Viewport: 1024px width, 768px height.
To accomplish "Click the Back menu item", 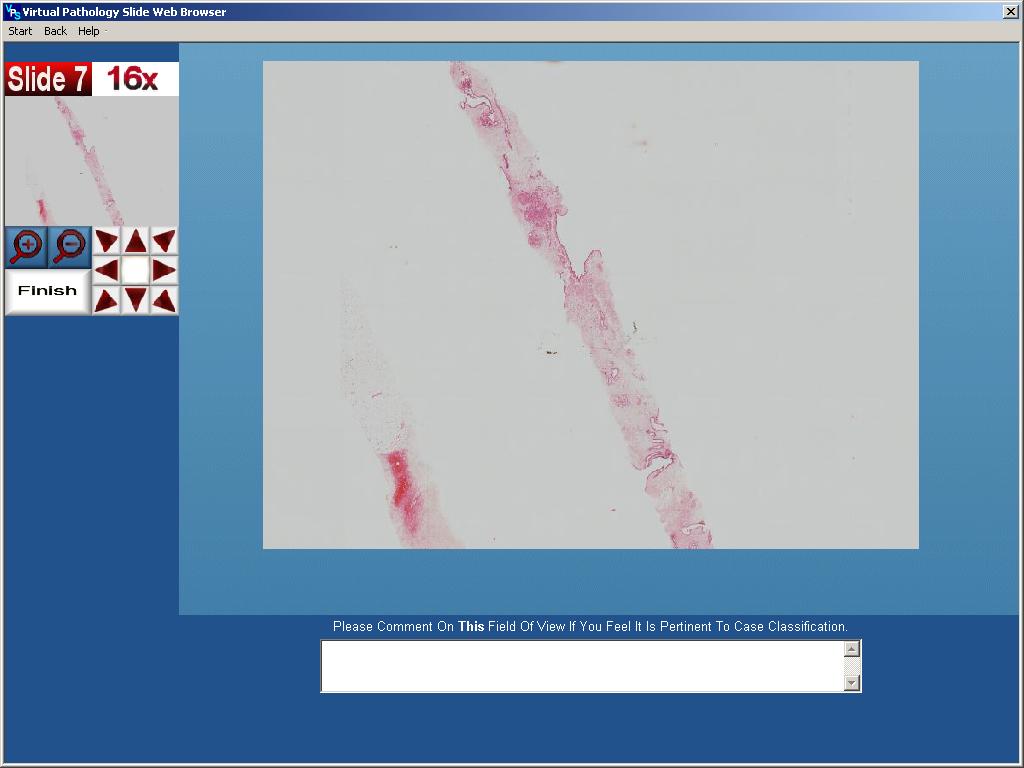I will point(55,31).
